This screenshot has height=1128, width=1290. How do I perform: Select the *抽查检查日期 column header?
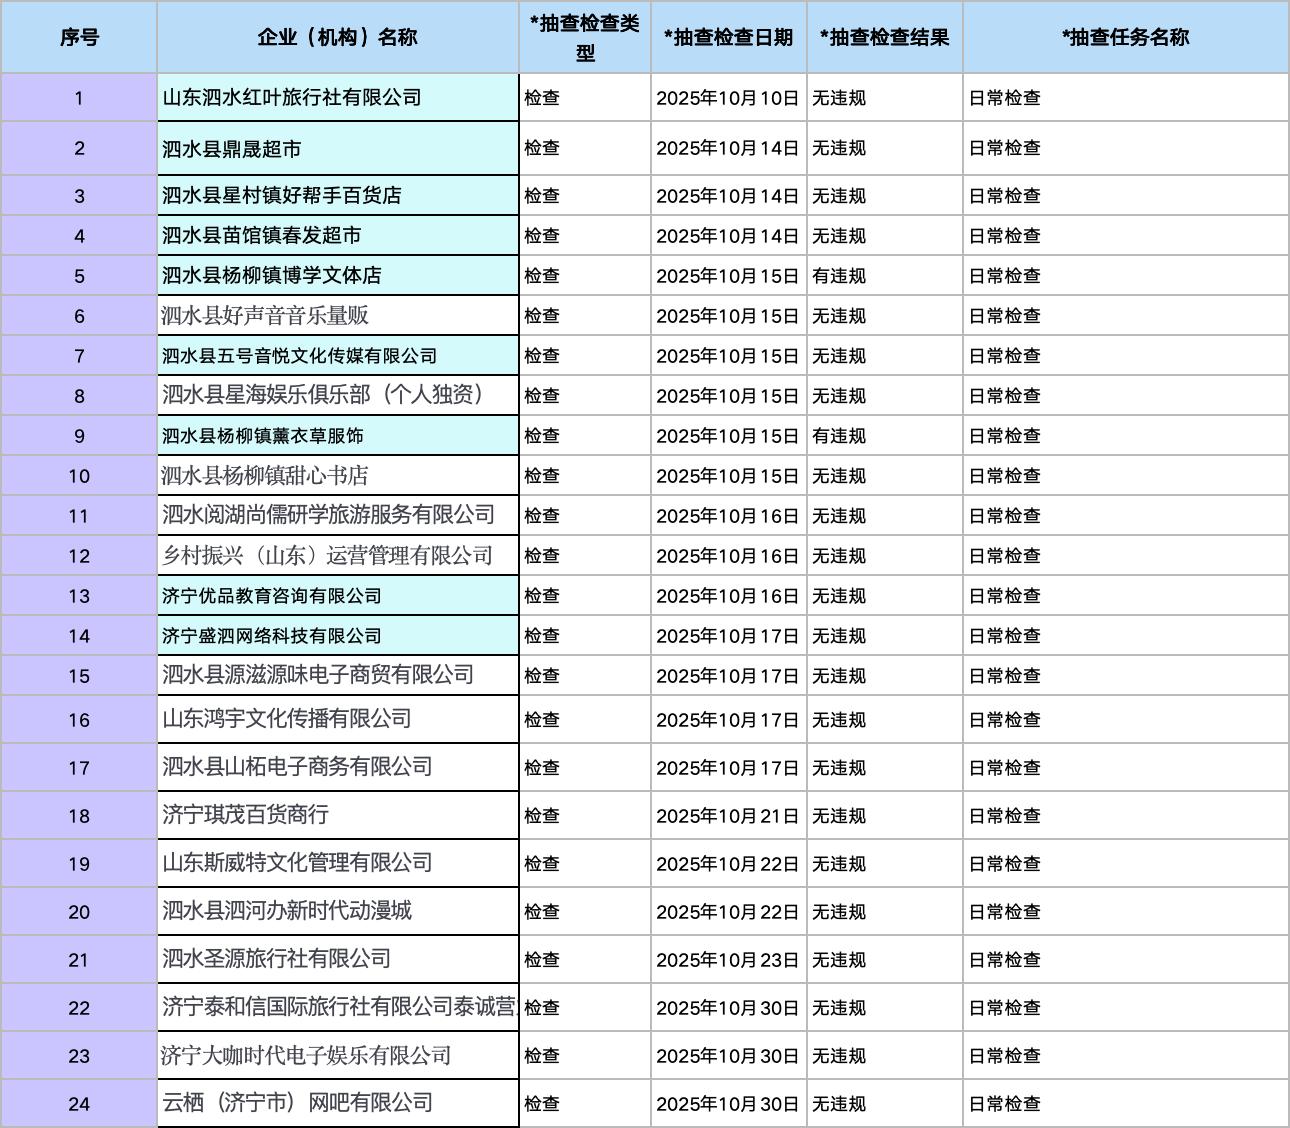point(728,37)
